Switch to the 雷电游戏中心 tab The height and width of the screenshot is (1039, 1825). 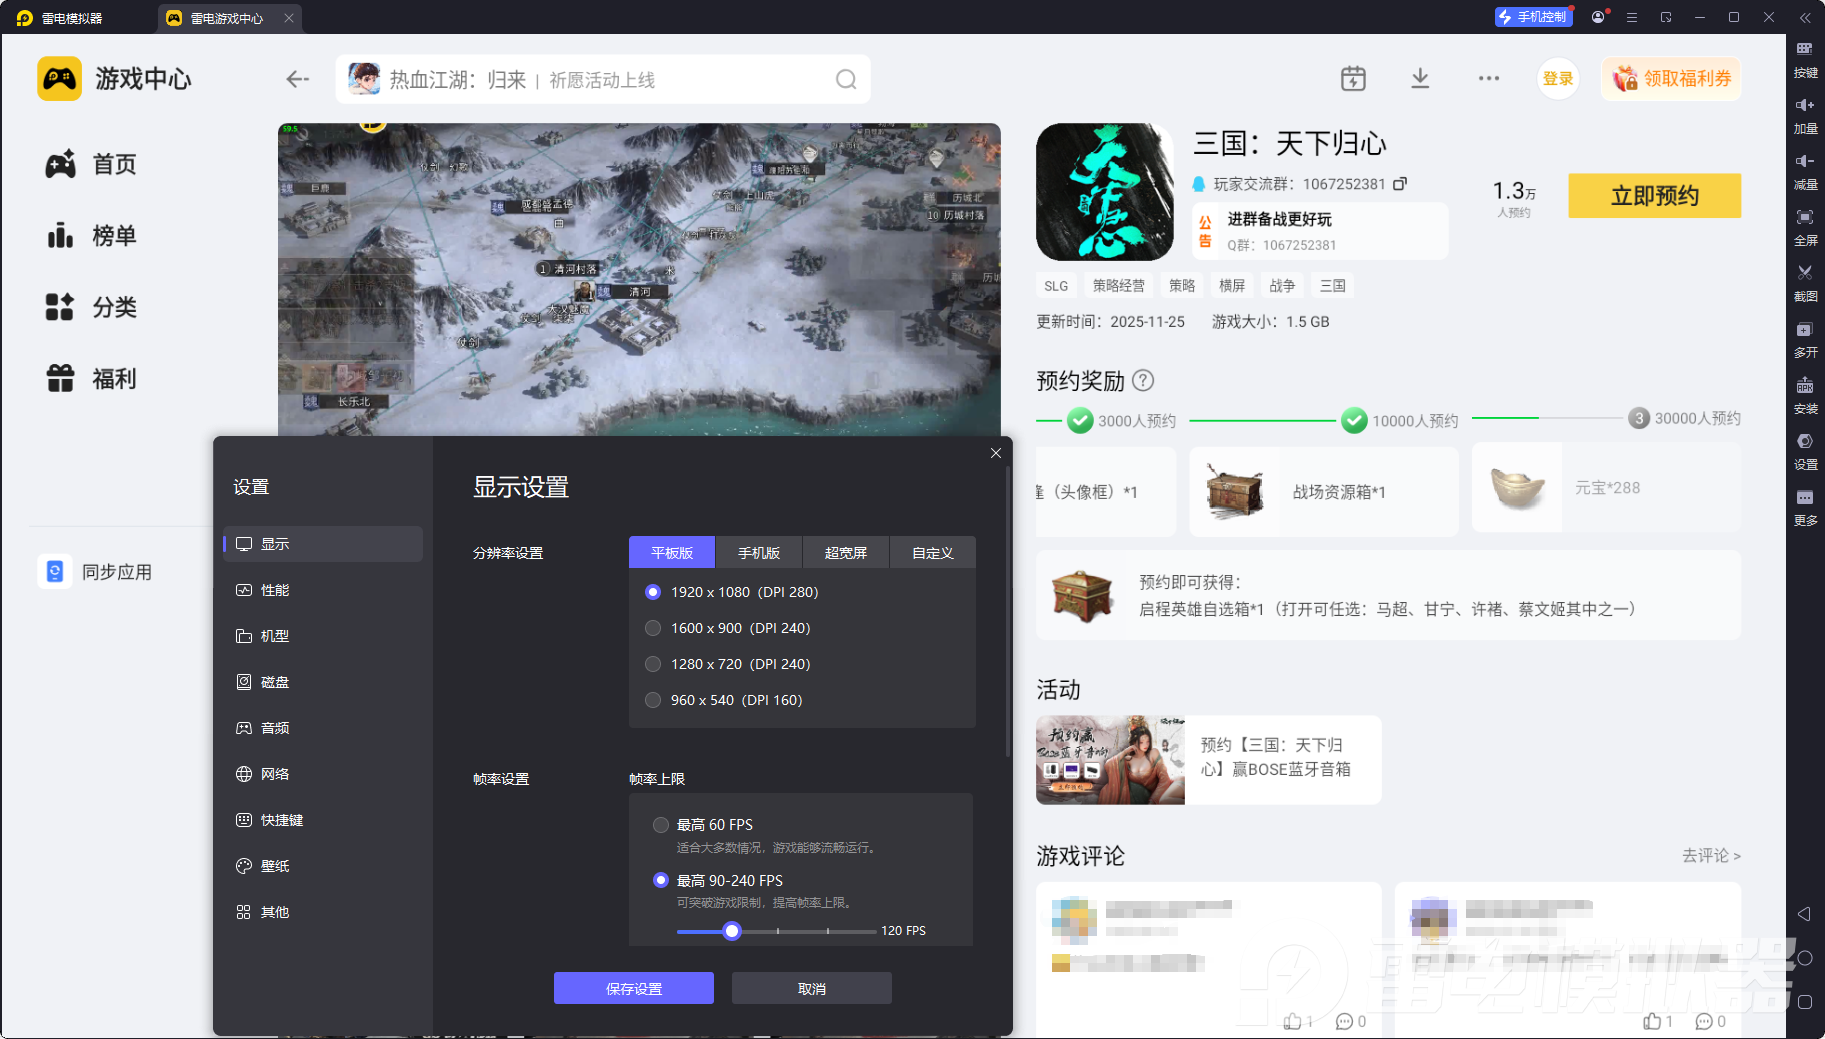click(228, 18)
